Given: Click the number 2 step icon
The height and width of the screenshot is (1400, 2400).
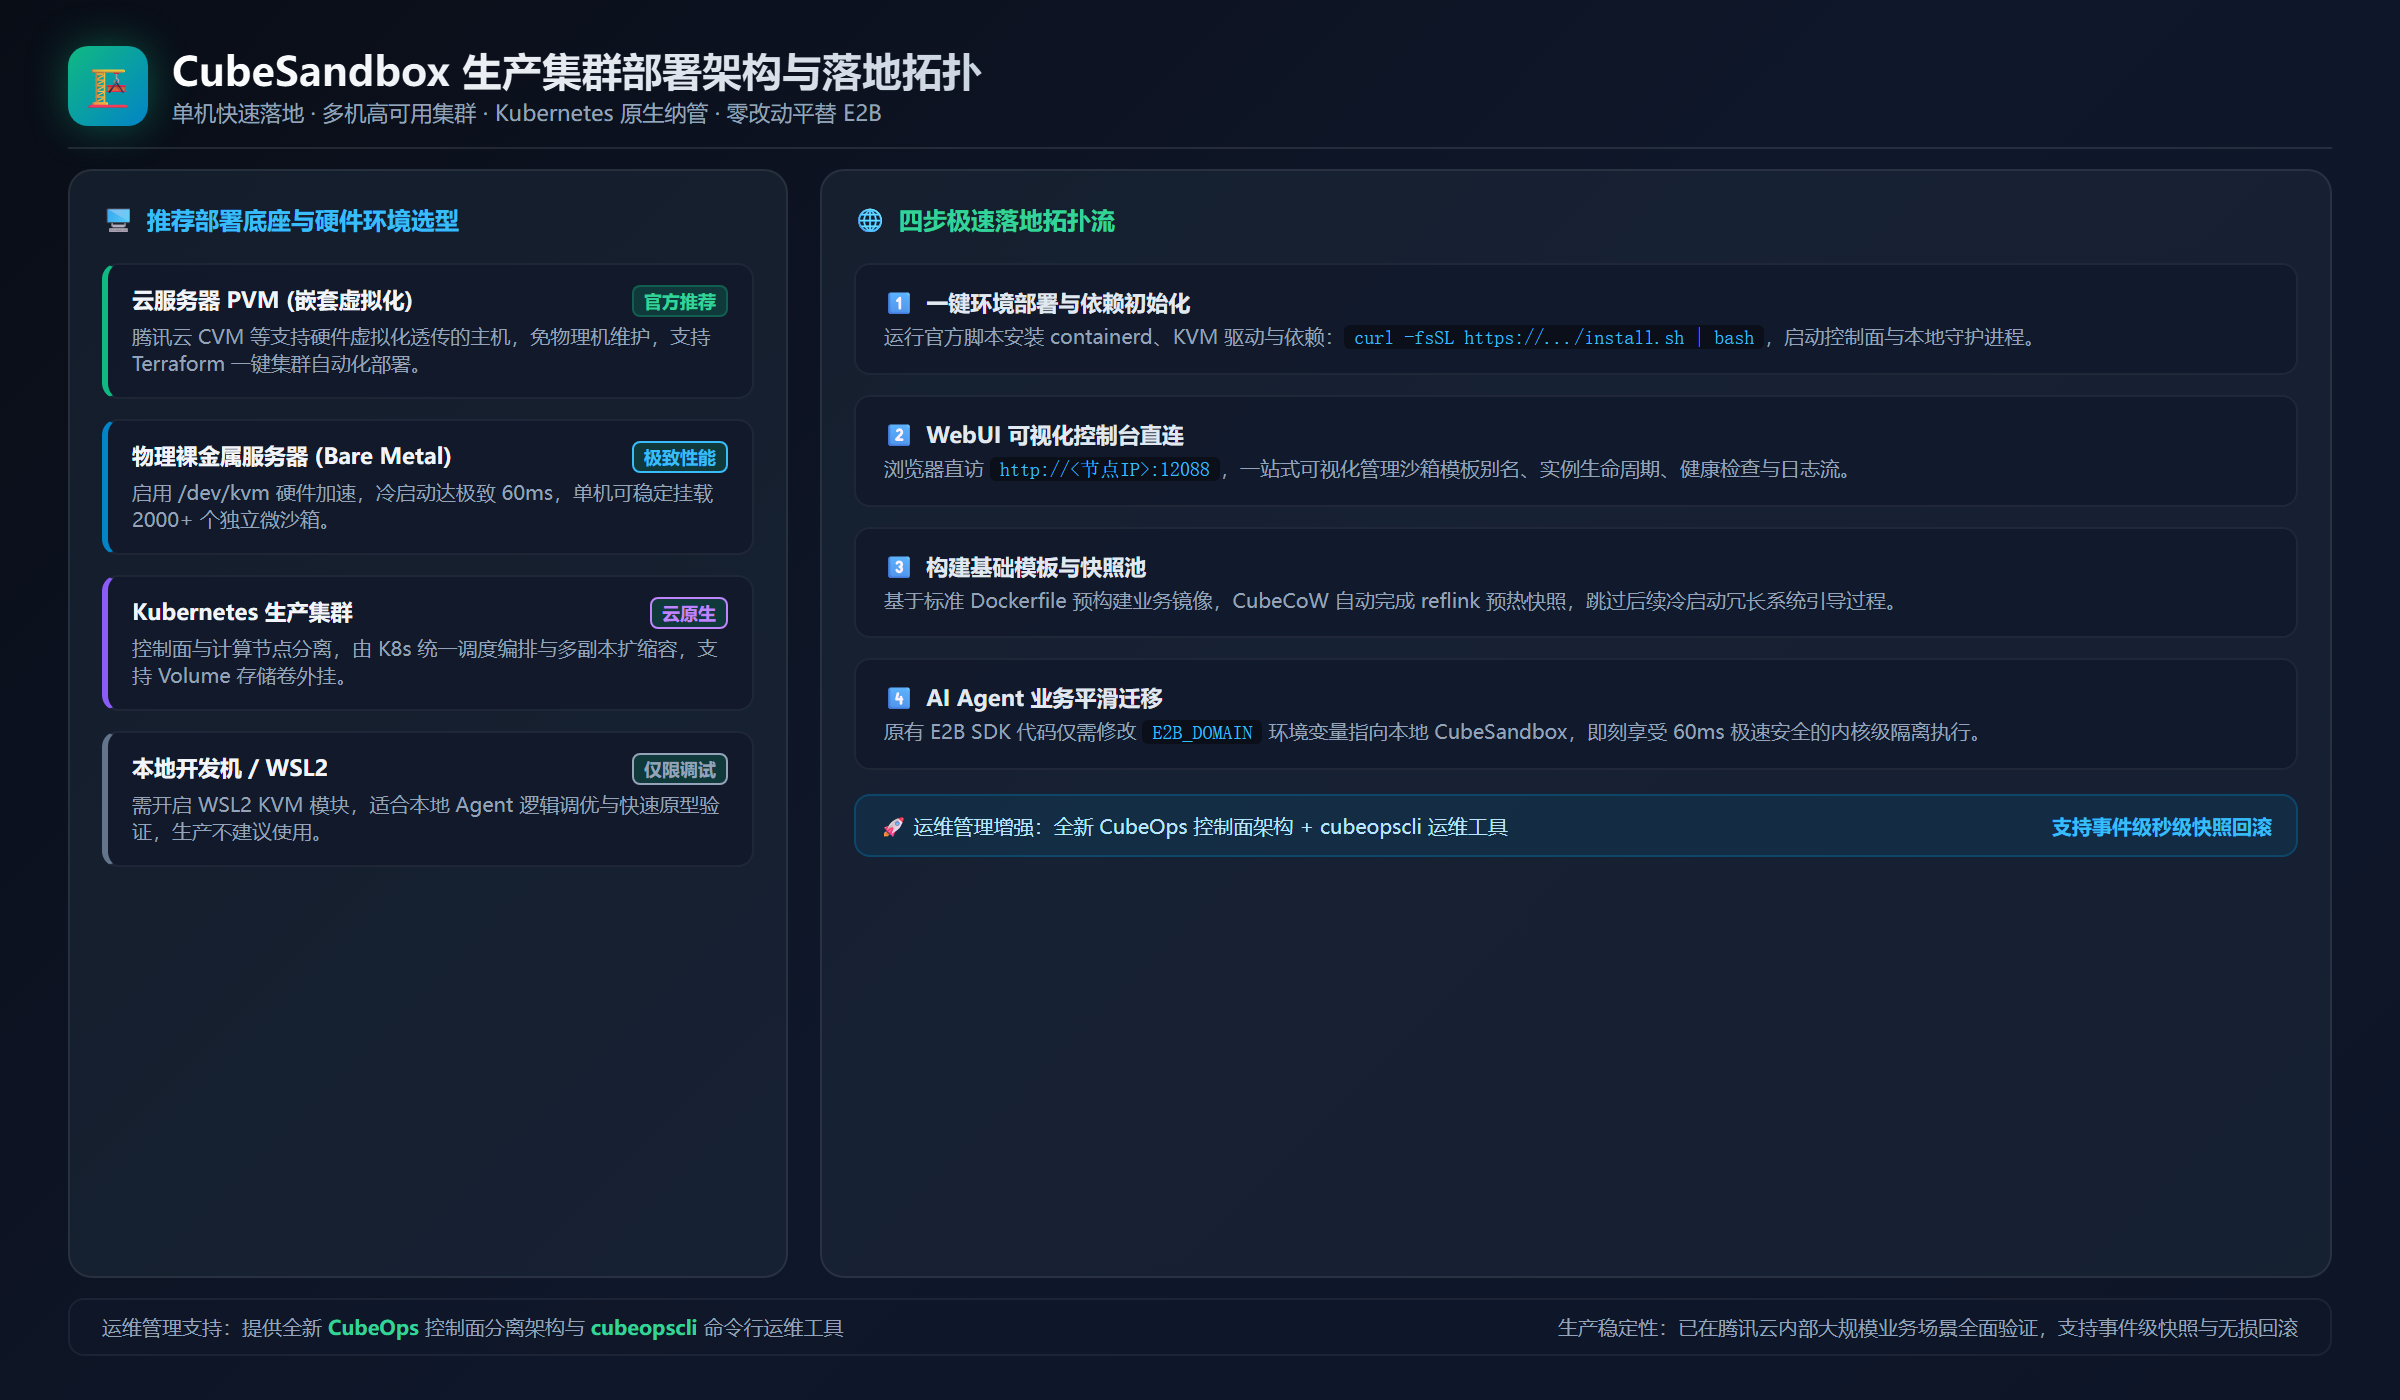Looking at the screenshot, I should click(x=898, y=435).
